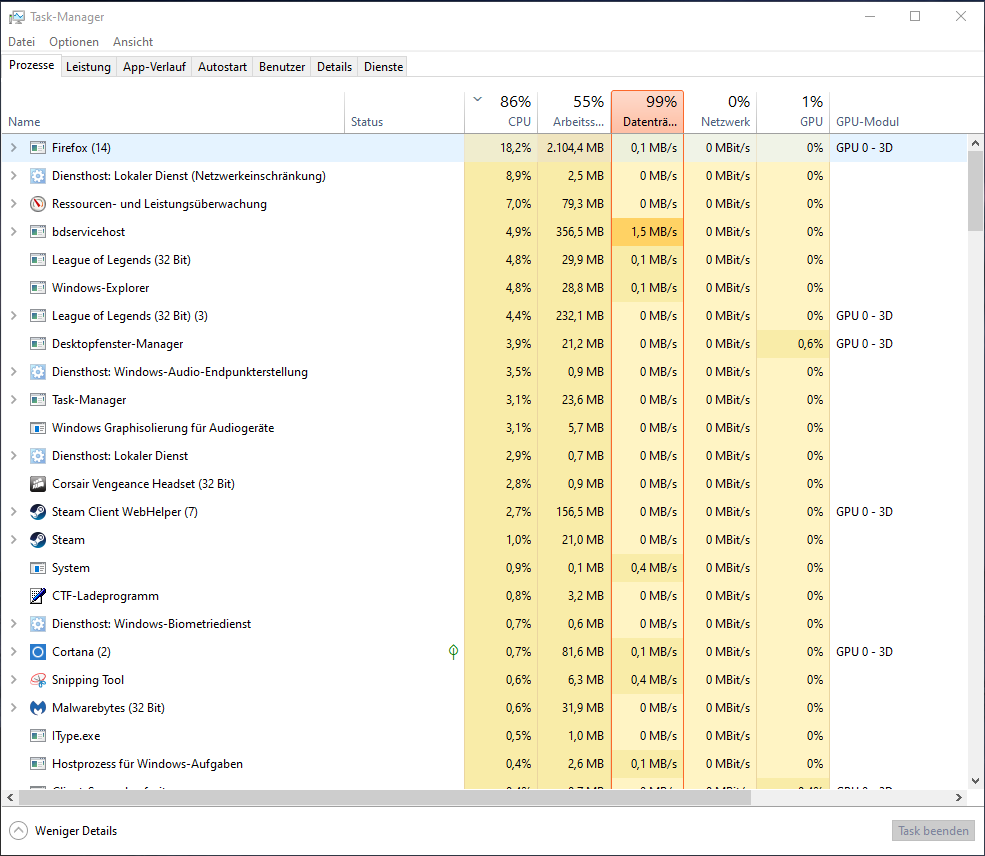
Task: Click the System process icon
Action: (x=38, y=568)
